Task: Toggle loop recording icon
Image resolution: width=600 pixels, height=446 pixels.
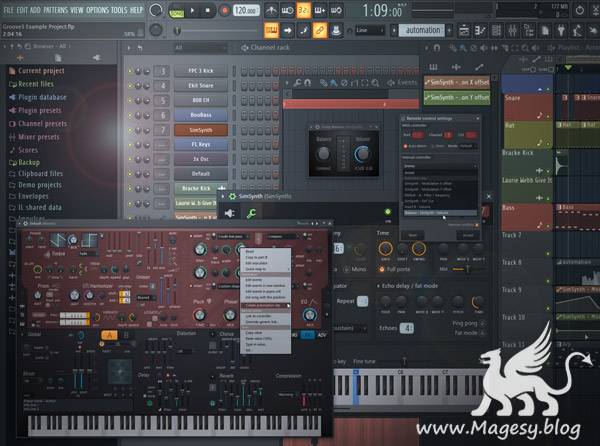Action: coord(336,10)
